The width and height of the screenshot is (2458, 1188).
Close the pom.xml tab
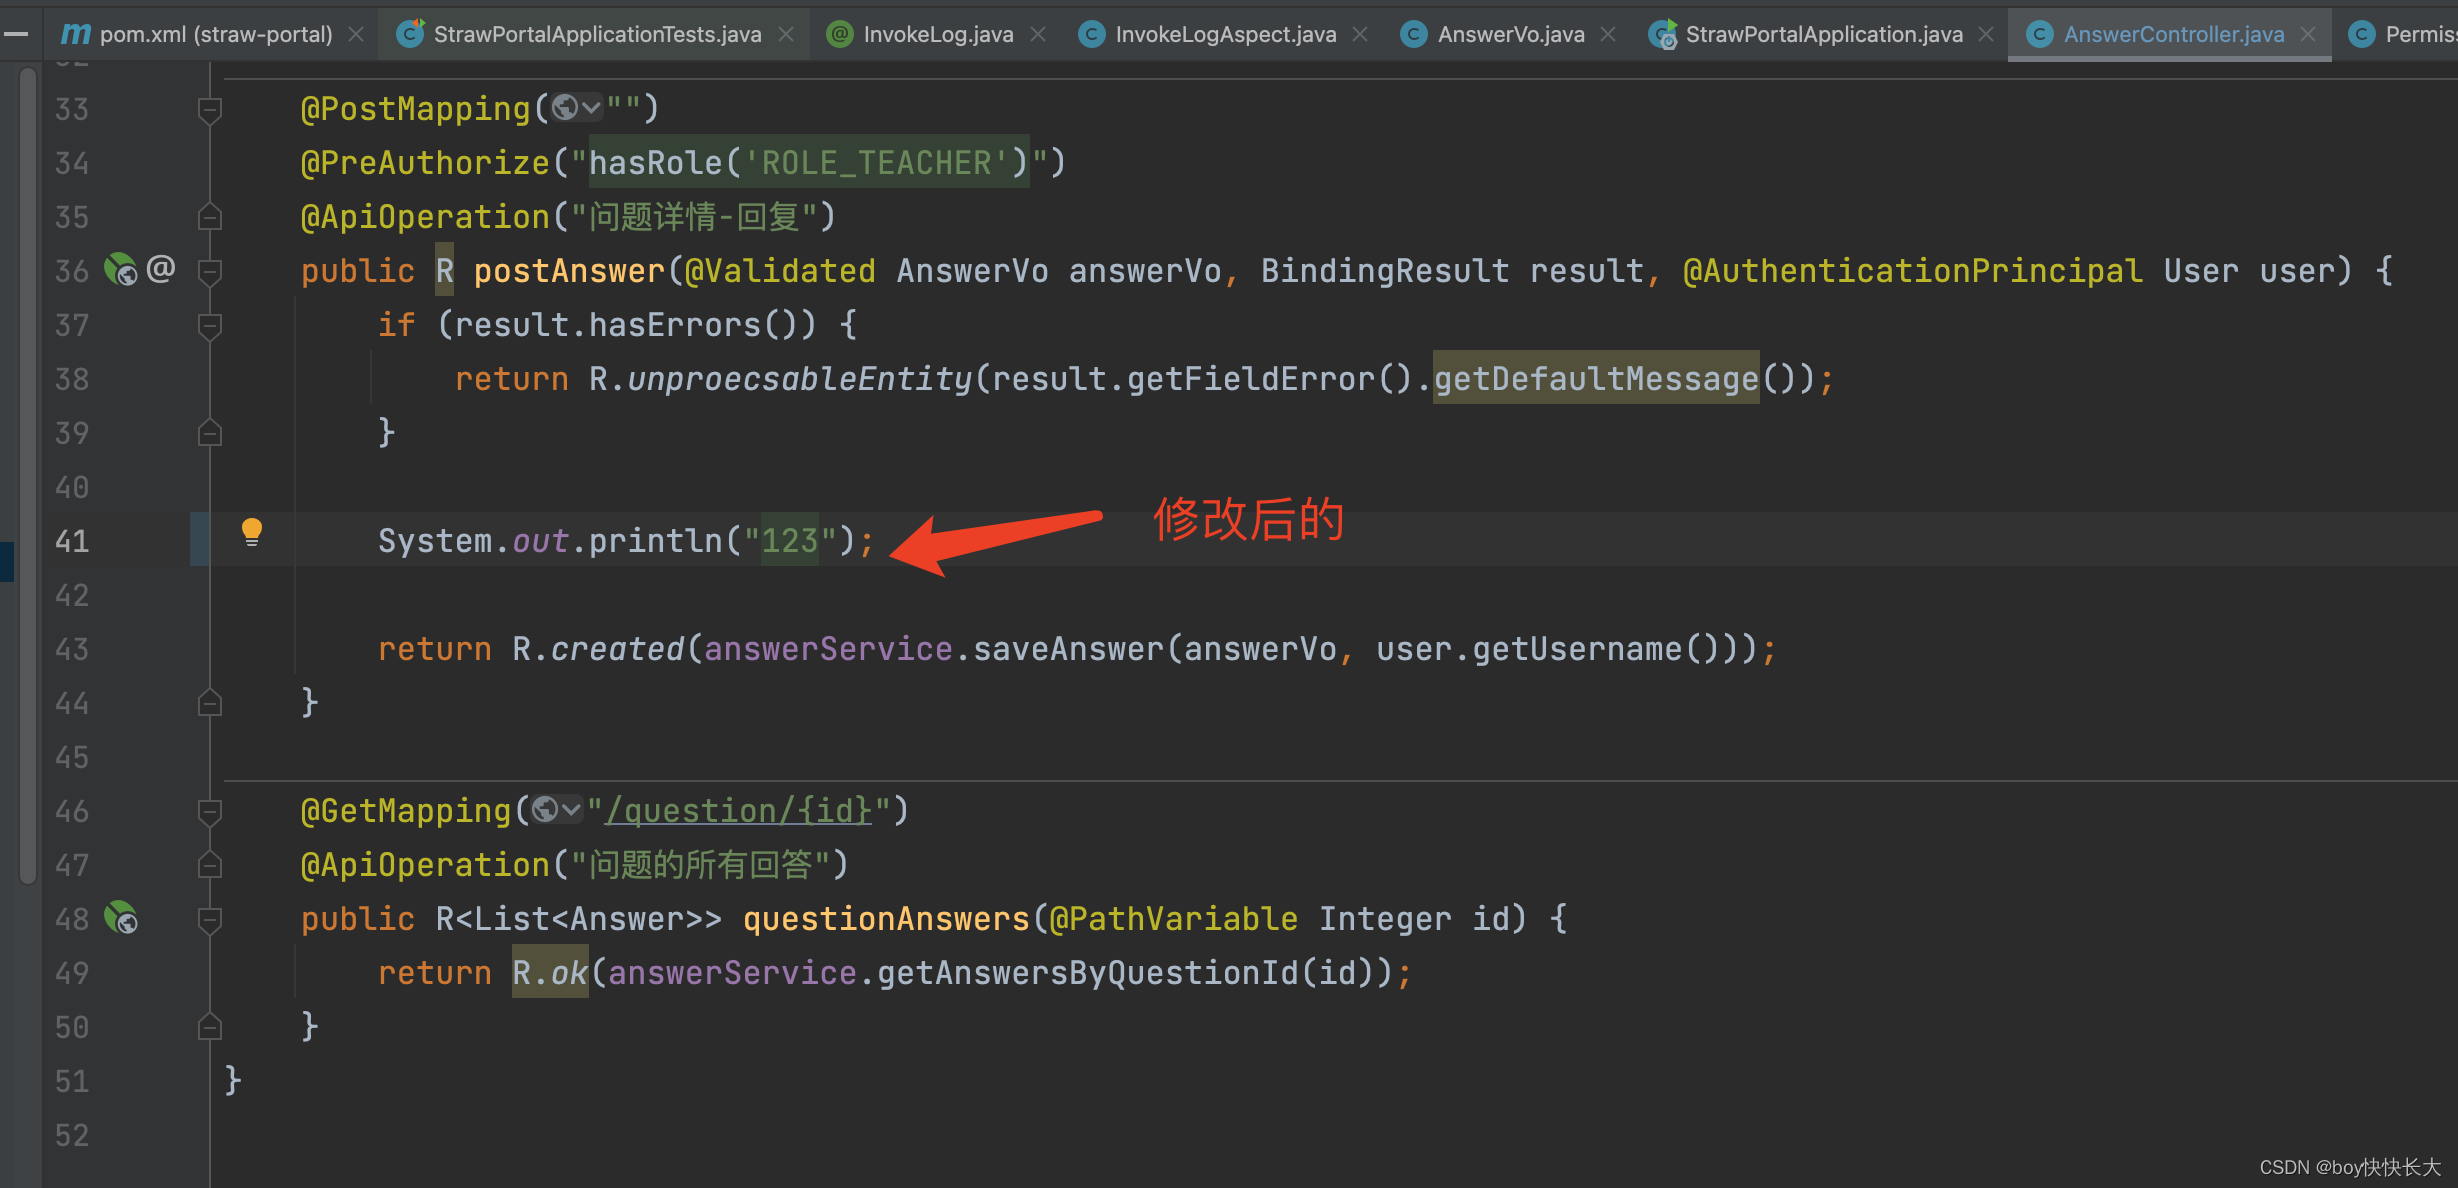pos(356,34)
